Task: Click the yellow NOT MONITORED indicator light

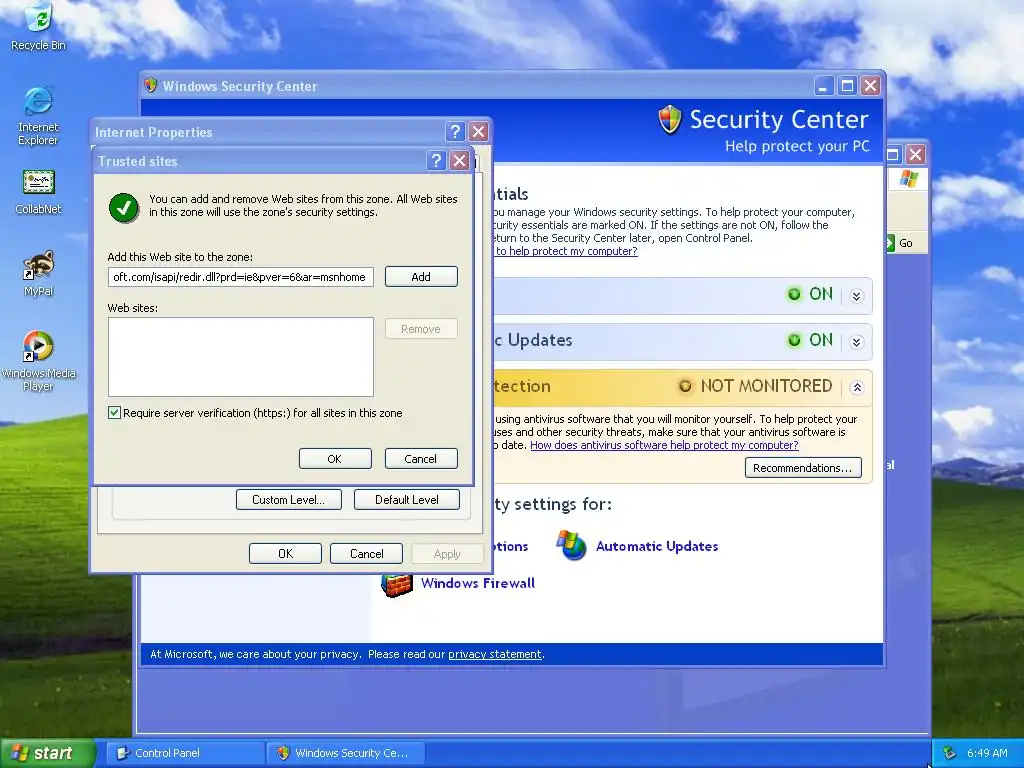Action: pos(685,386)
